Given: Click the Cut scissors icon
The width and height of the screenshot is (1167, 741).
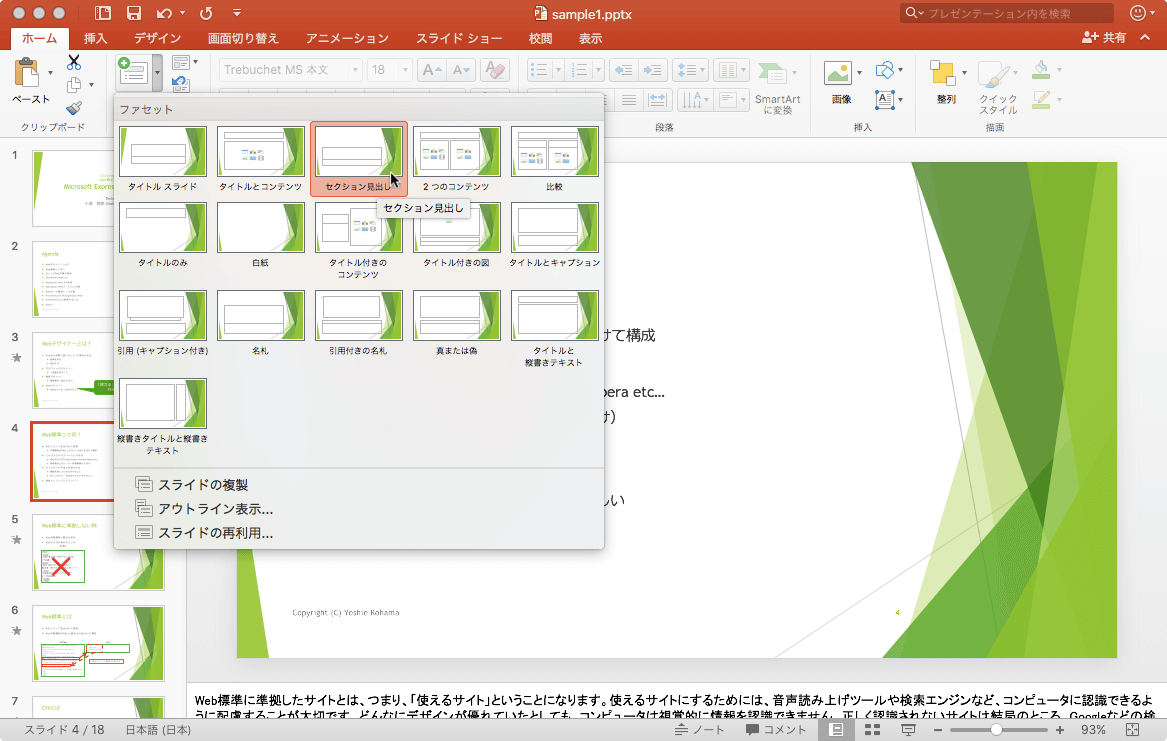Looking at the screenshot, I should [x=74, y=62].
